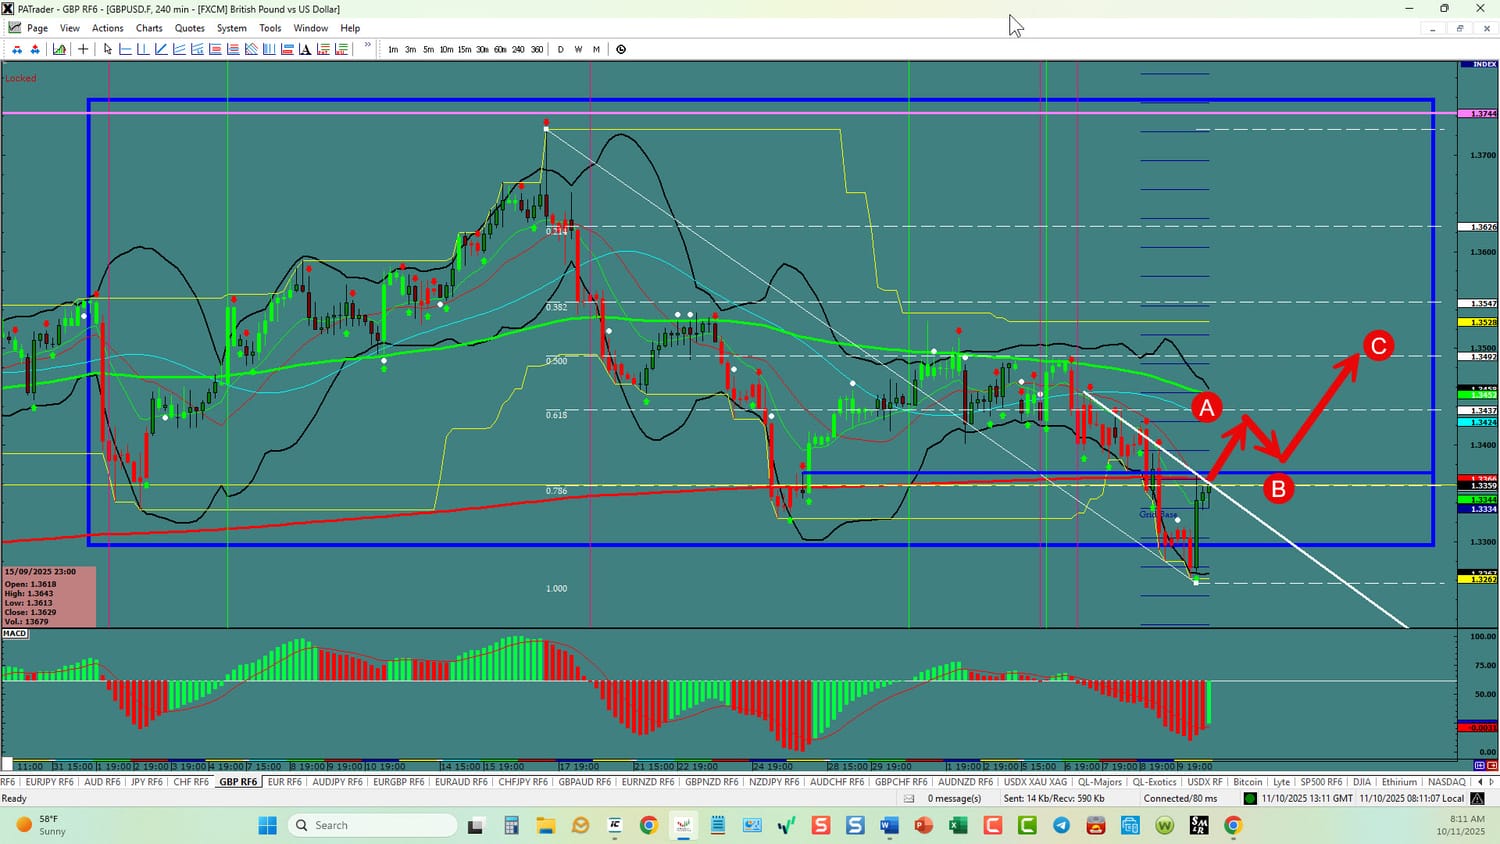The height and width of the screenshot is (844, 1500).
Task: Select the horizontal line drawing tool
Action: coord(126,49)
